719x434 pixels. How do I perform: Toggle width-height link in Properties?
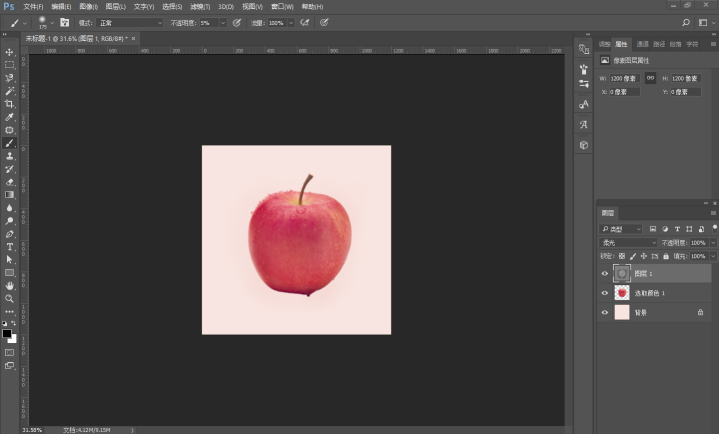[x=650, y=78]
